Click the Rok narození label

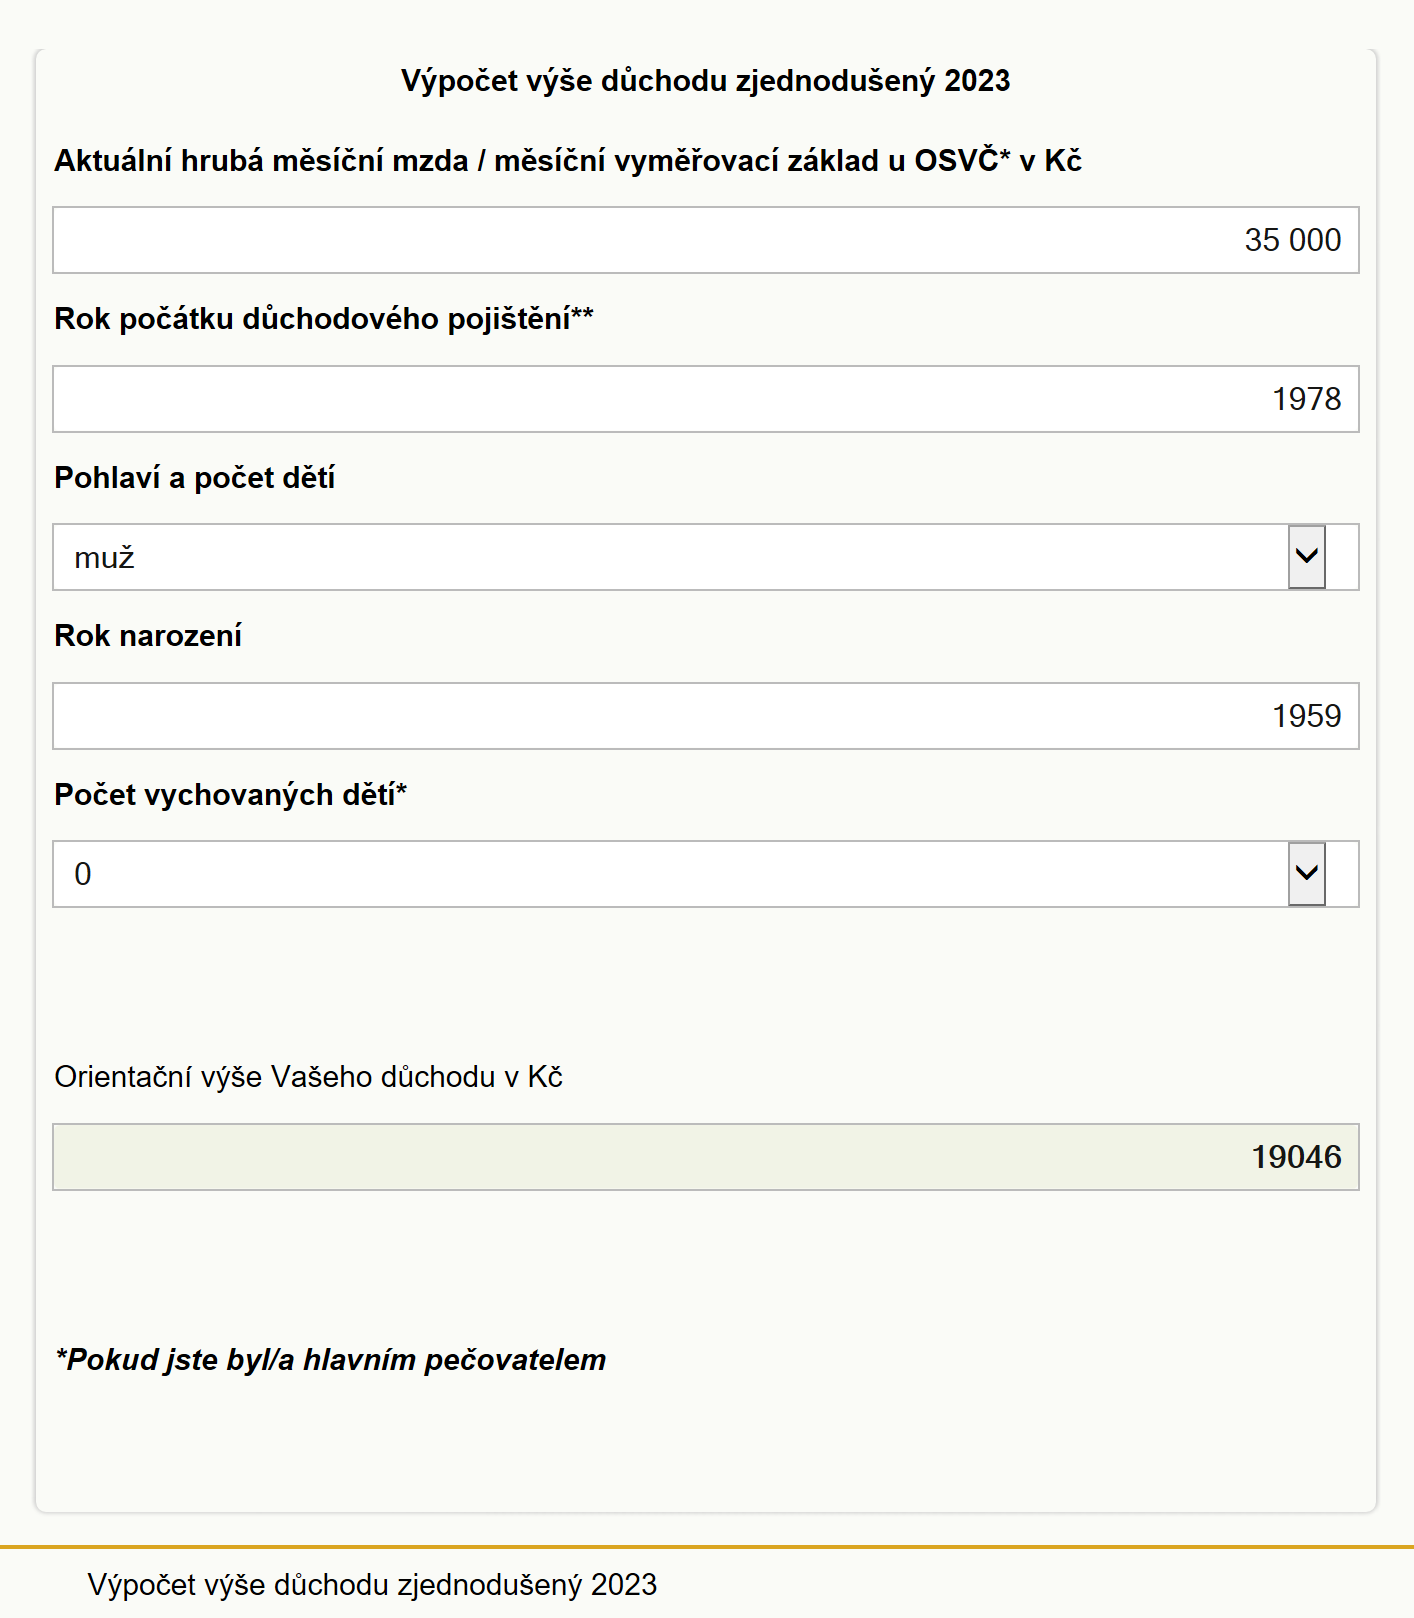point(148,636)
